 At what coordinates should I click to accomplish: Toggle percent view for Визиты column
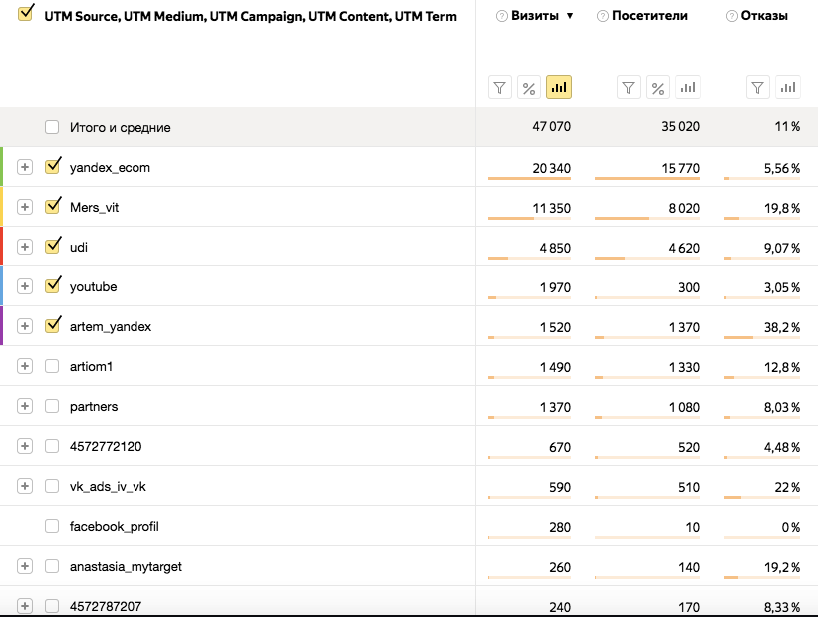tap(528, 88)
